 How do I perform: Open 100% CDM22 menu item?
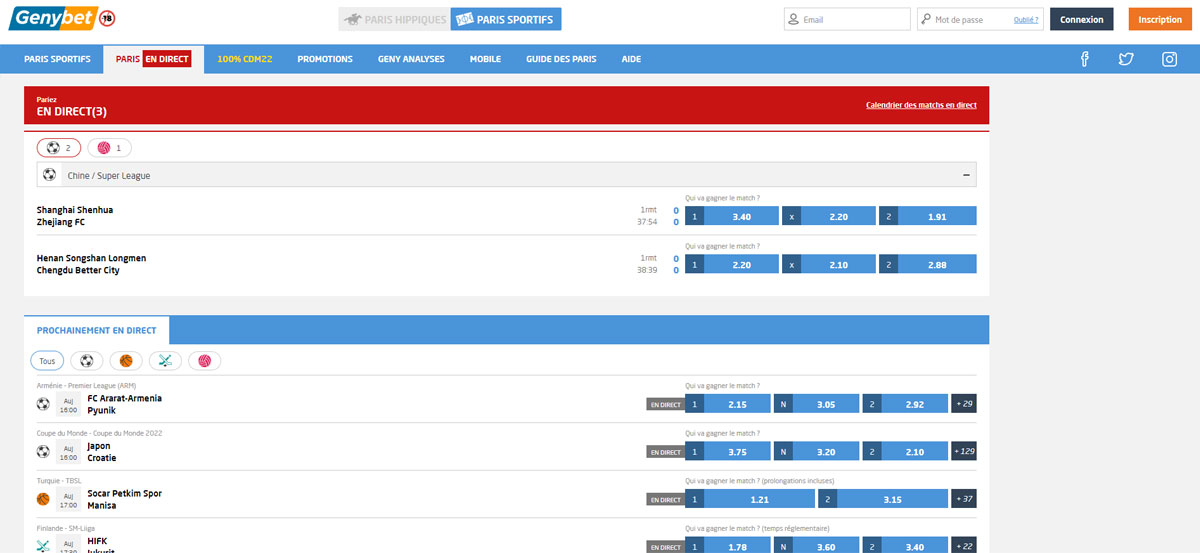coord(245,59)
